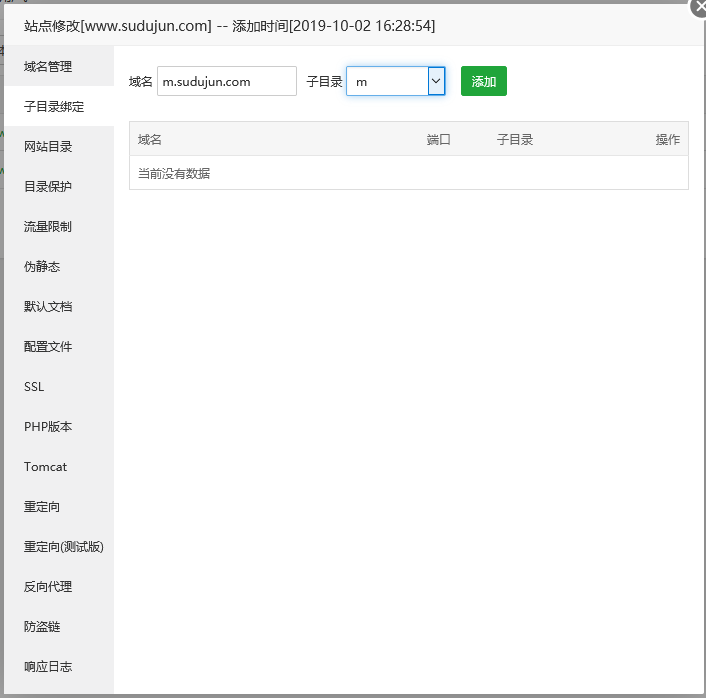Open 配置文件 tab
The width and height of the screenshot is (706, 698).
[48, 347]
